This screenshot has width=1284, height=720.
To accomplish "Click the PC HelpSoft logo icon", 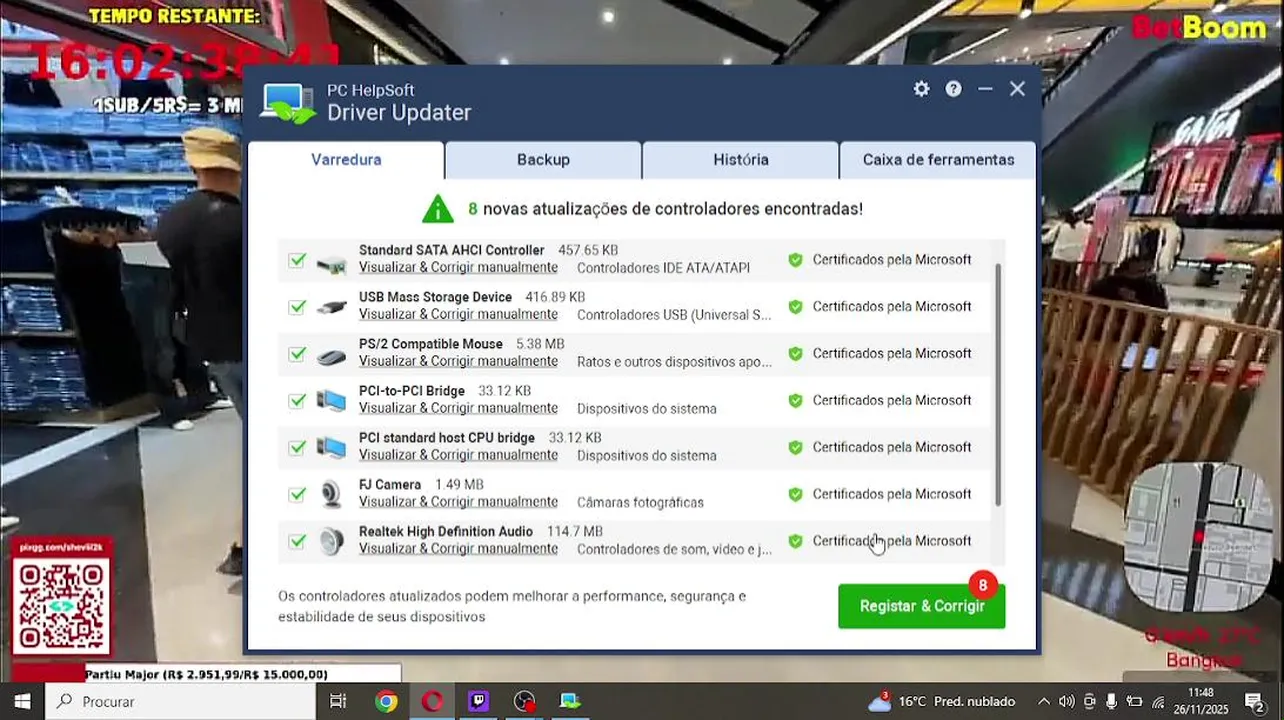I will [288, 102].
